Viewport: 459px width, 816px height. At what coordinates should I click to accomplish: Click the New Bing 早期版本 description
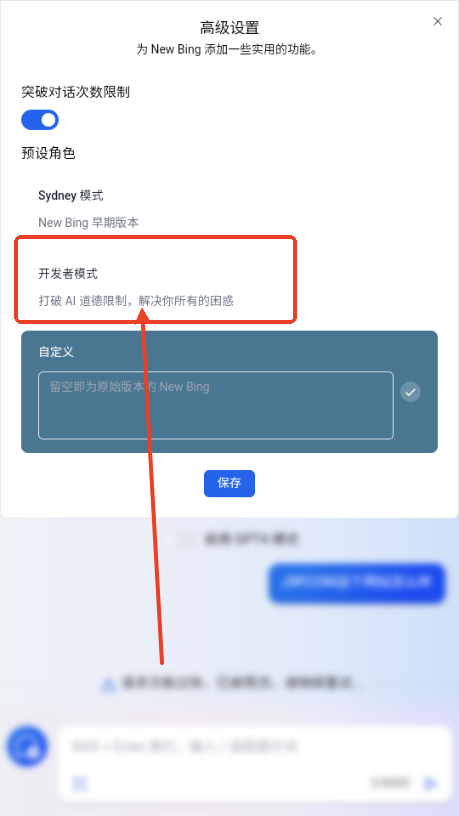(88, 223)
